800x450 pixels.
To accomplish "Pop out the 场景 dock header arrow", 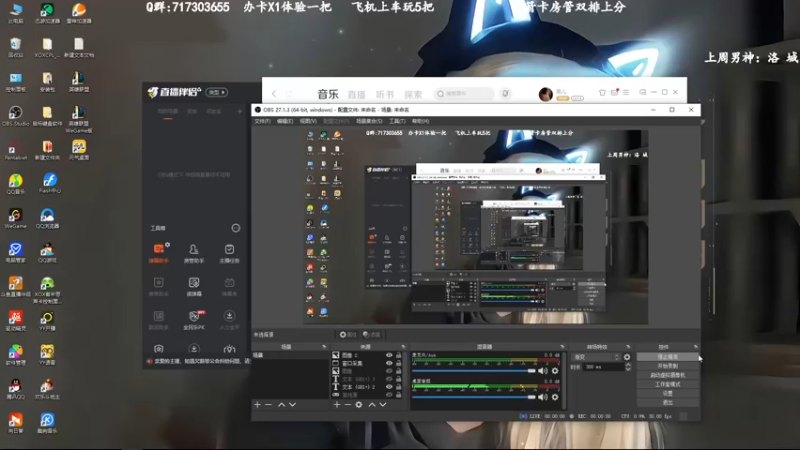I will (x=324, y=347).
